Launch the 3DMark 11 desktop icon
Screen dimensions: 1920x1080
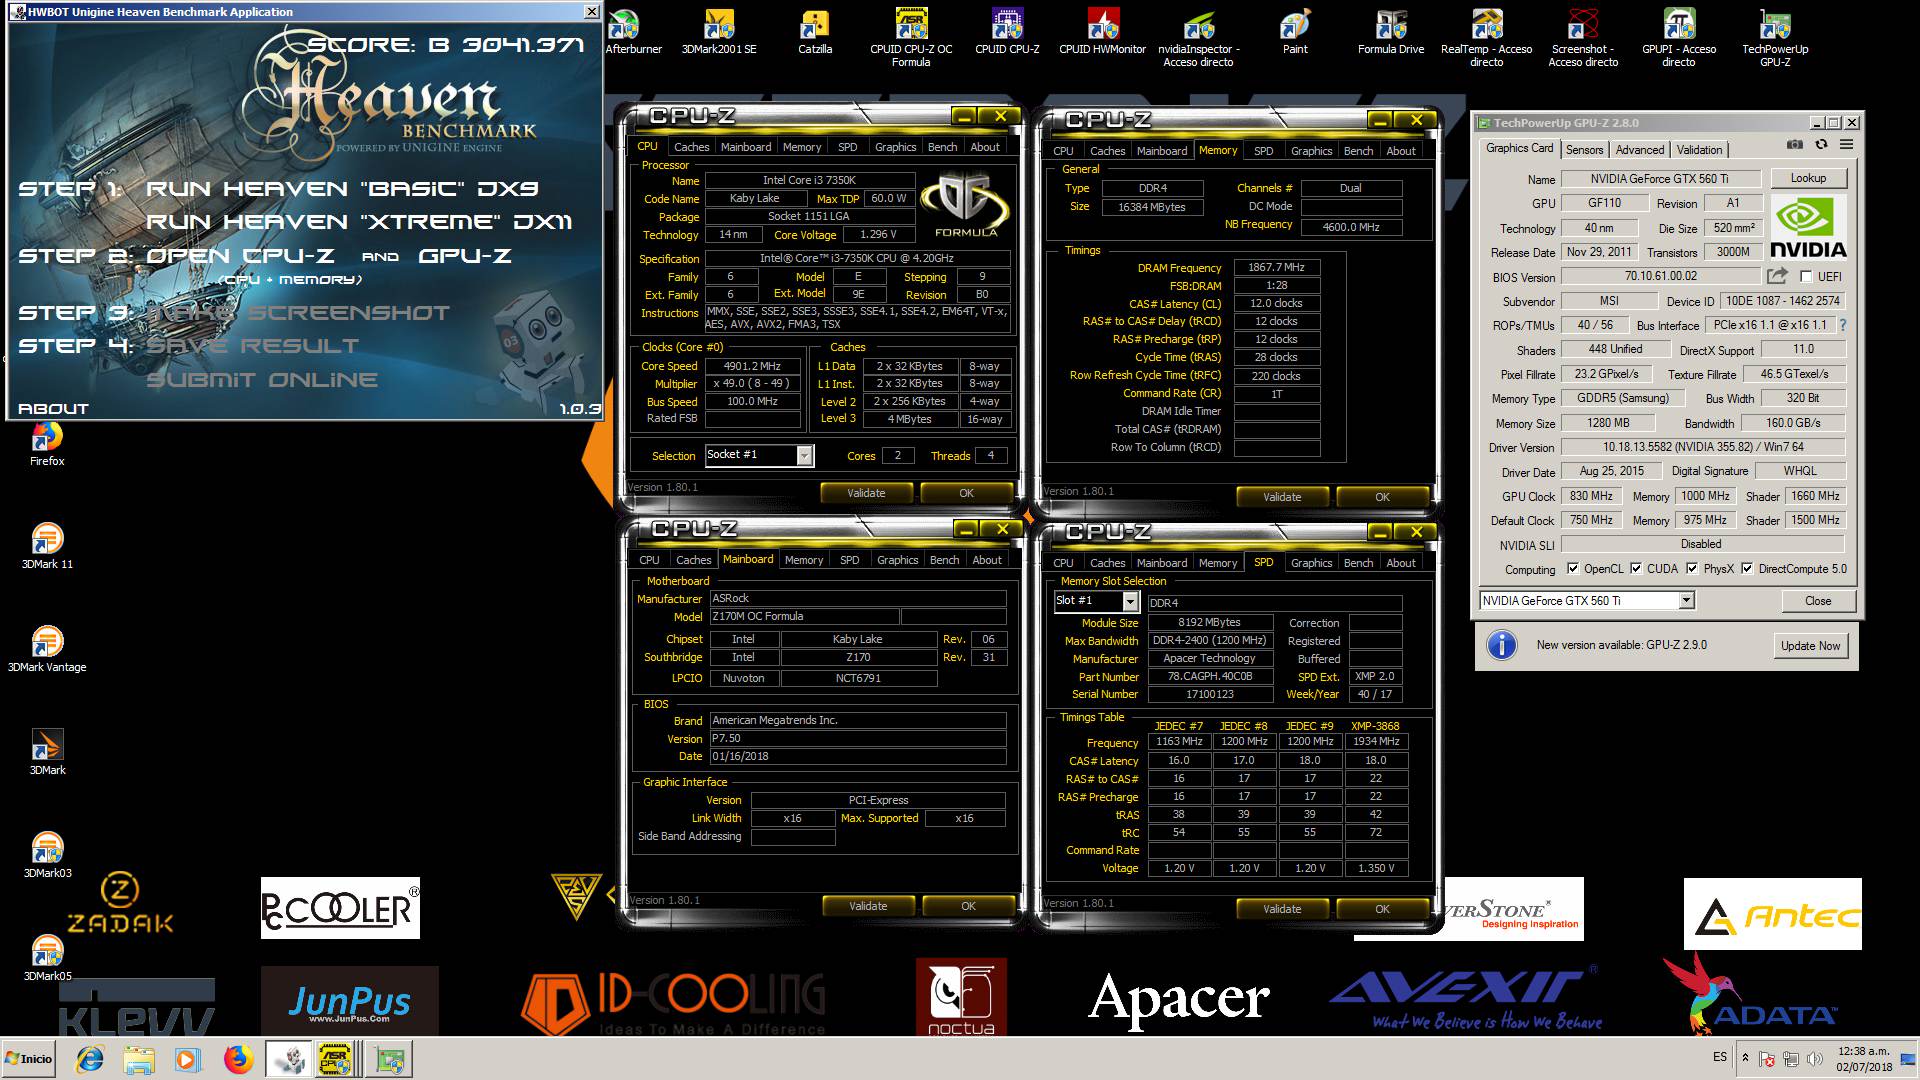coord(47,547)
